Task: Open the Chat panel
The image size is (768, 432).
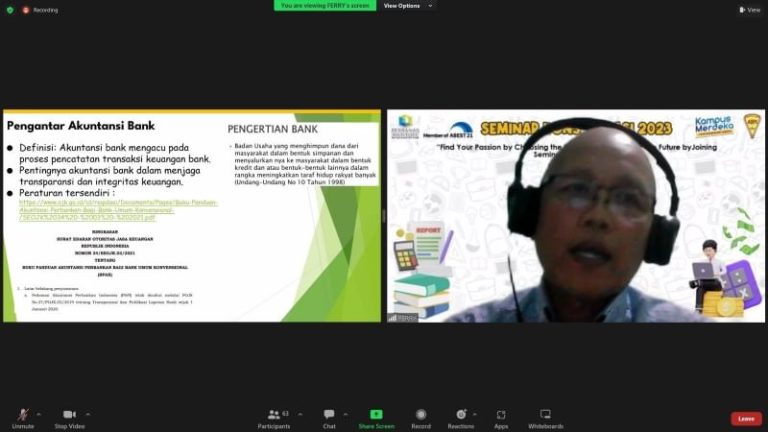Action: coord(329,419)
